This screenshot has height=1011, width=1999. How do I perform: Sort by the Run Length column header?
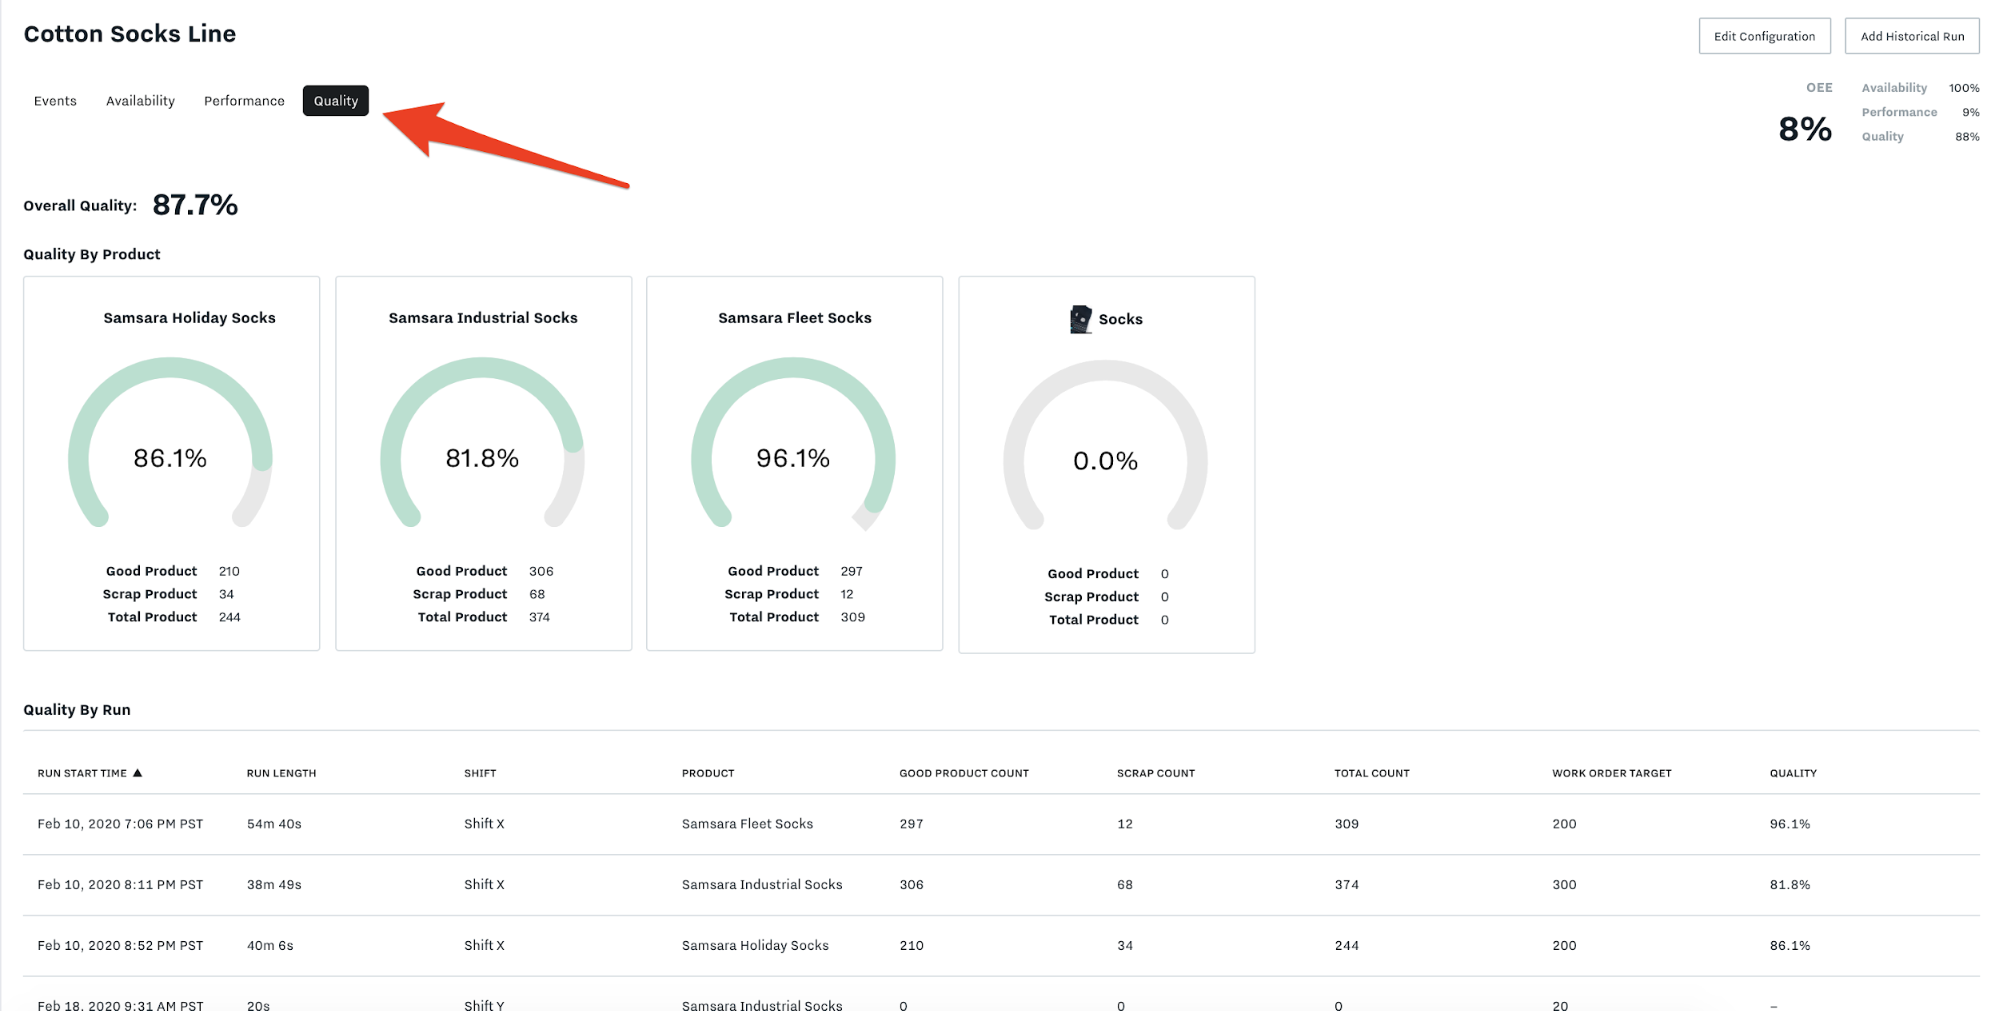pos(281,773)
